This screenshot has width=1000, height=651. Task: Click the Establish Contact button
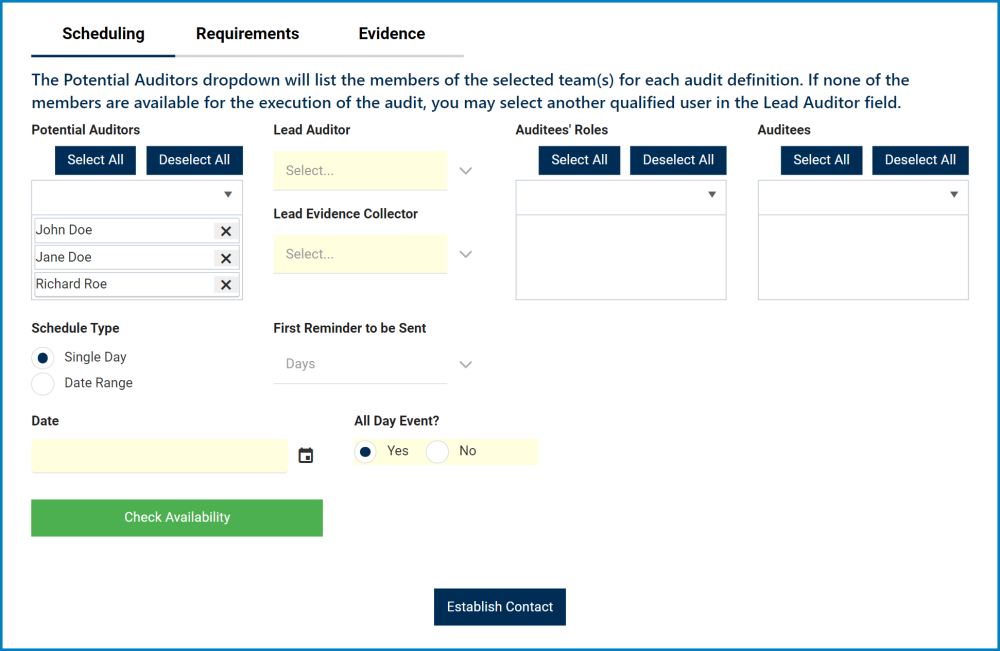point(499,606)
